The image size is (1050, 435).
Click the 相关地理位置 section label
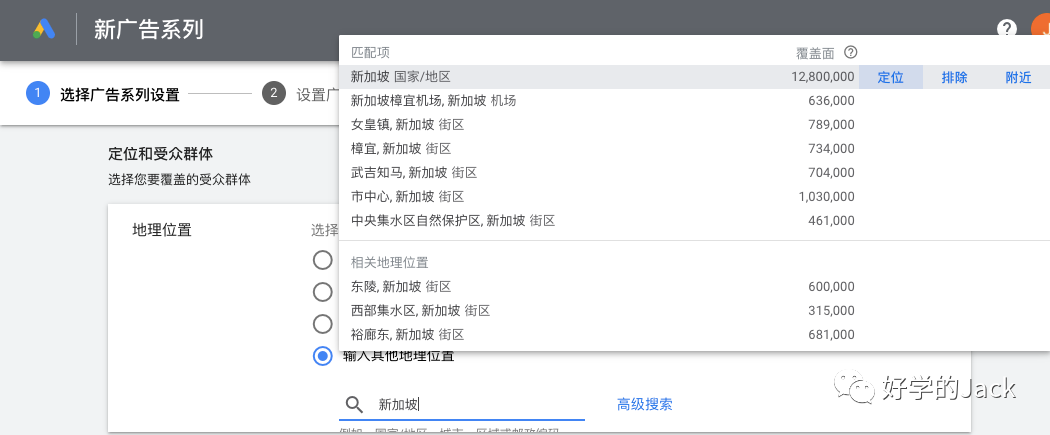(390, 262)
